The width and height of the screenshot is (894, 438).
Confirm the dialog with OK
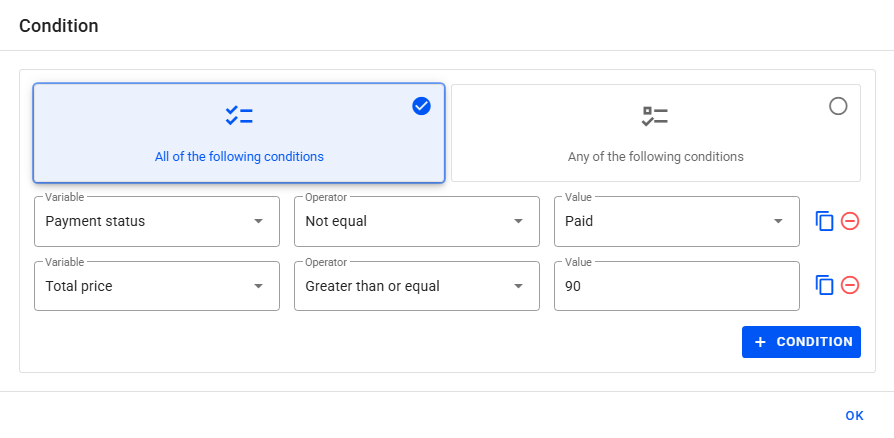coord(854,416)
